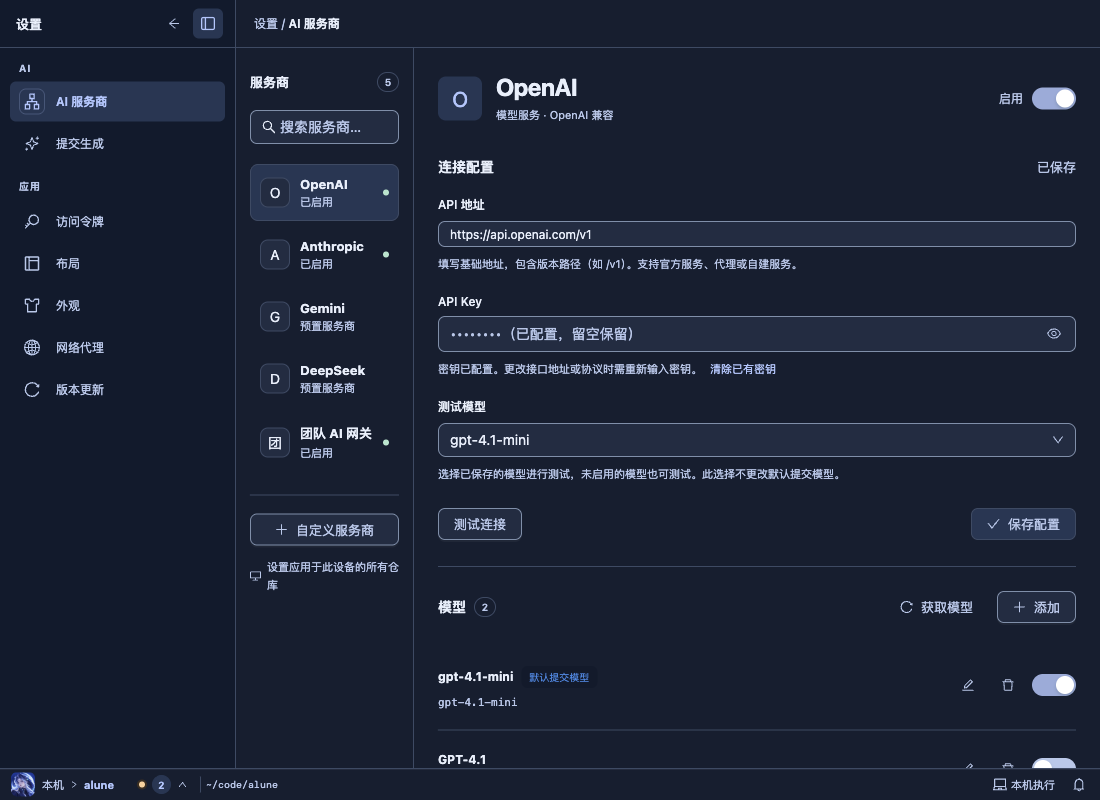Image resolution: width=1100 pixels, height=800 pixels.
Task: Select the Anthropic provider
Action: point(324,255)
